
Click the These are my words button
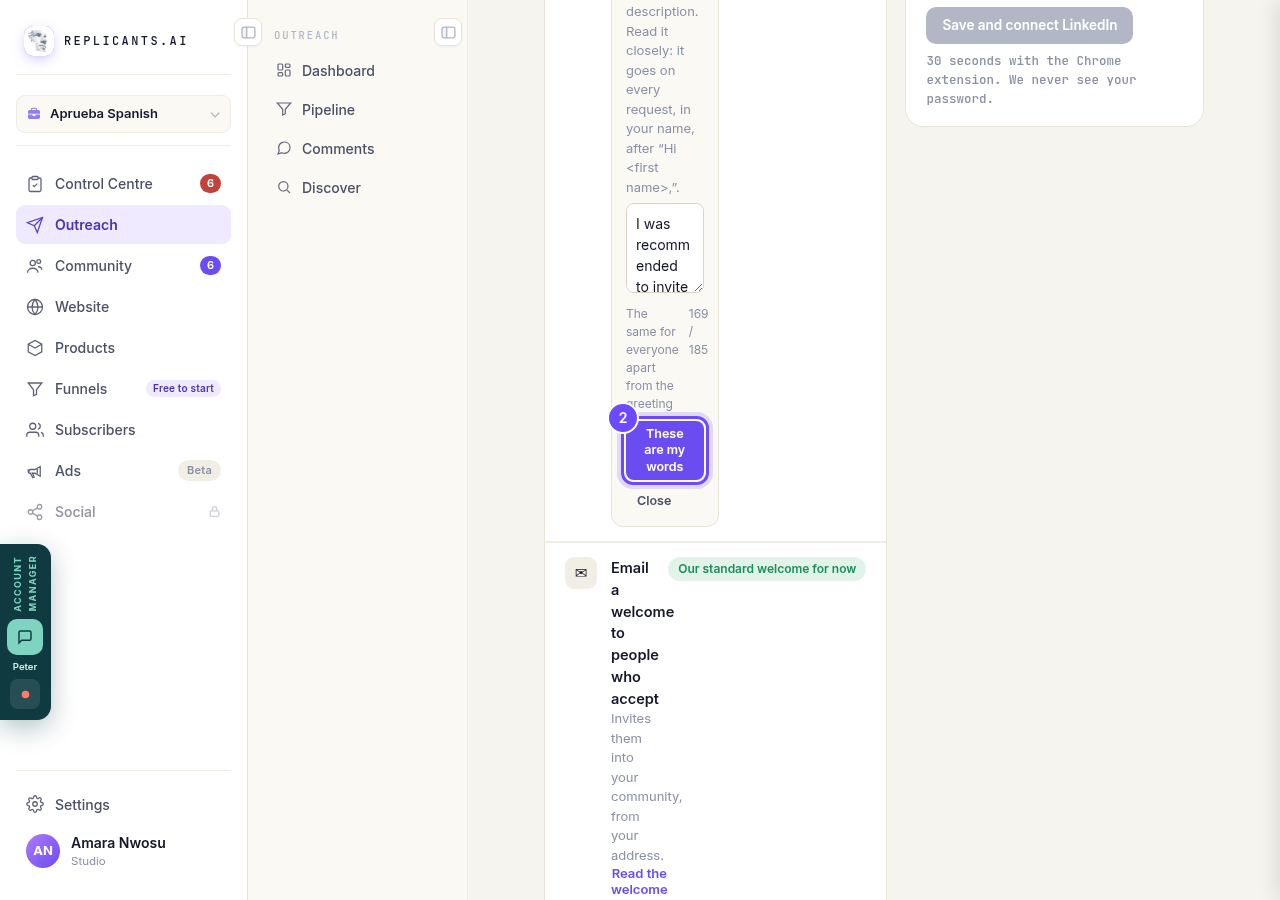click(x=665, y=450)
